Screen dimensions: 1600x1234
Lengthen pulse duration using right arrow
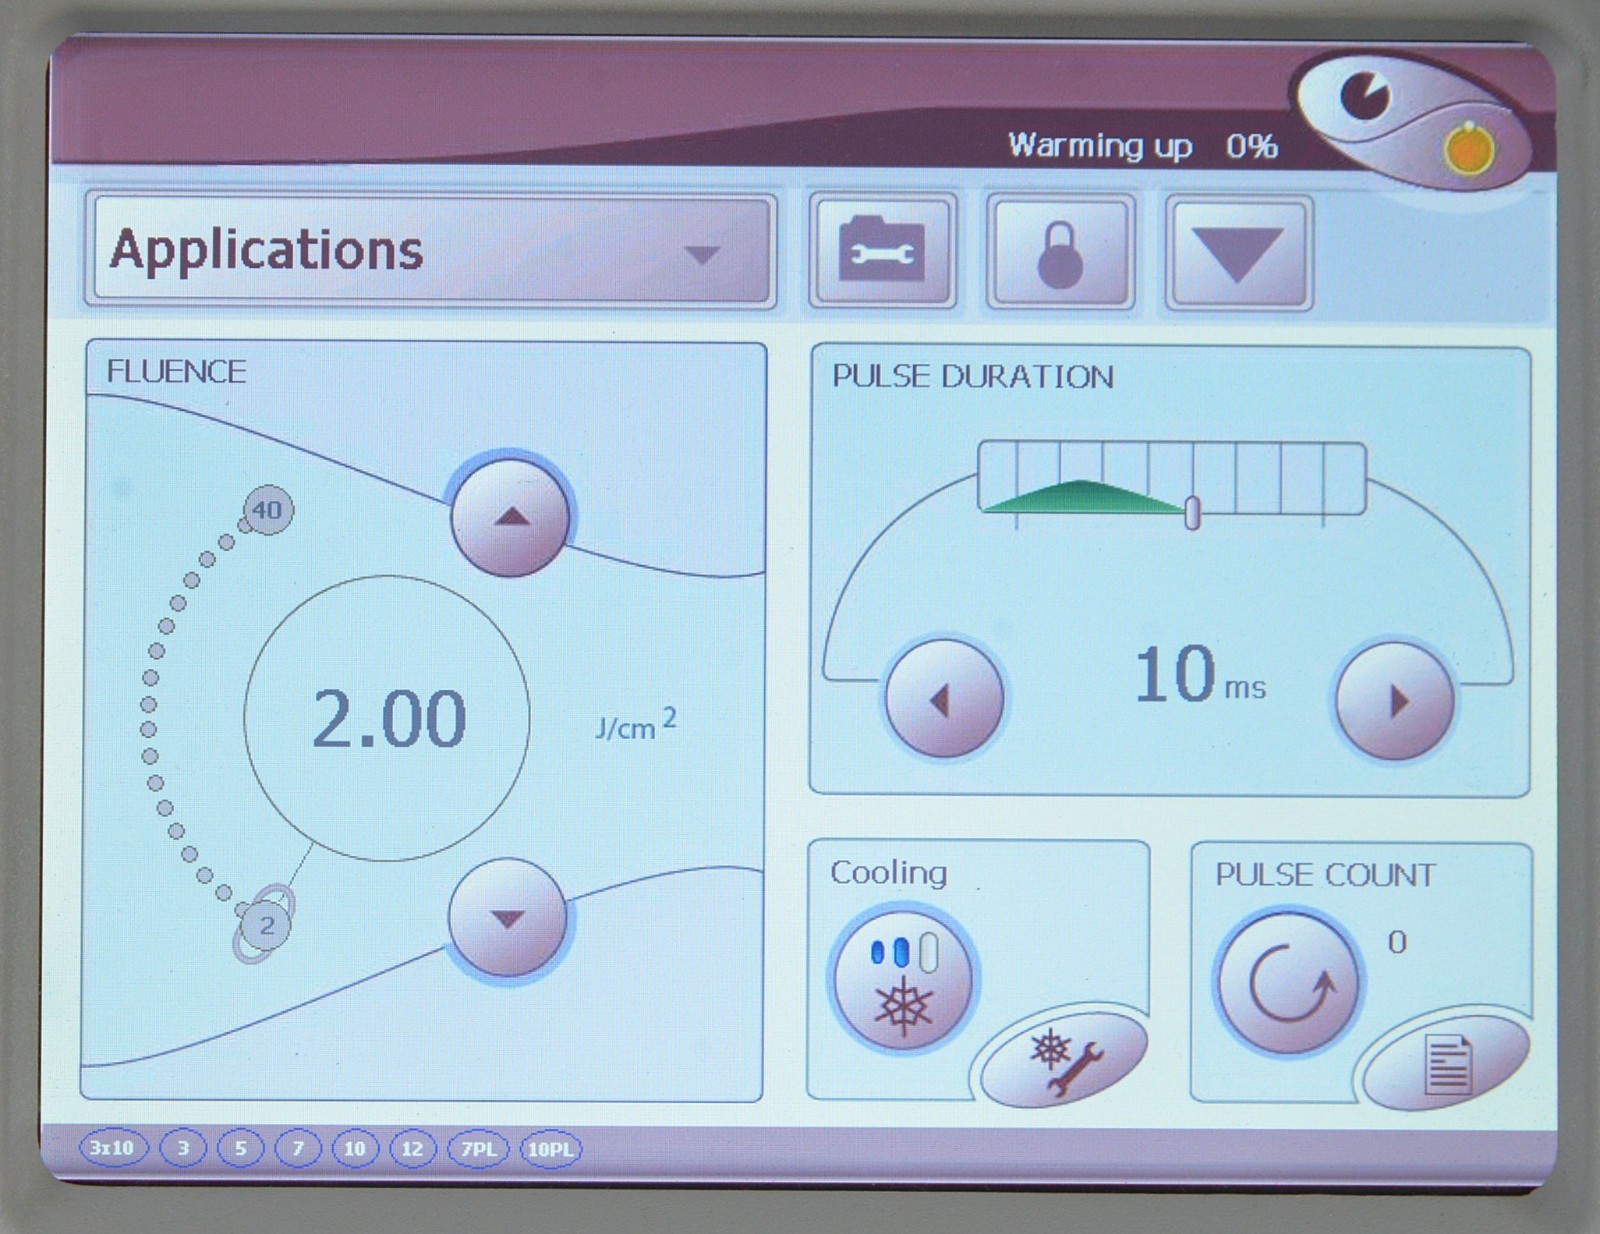(x=1395, y=701)
